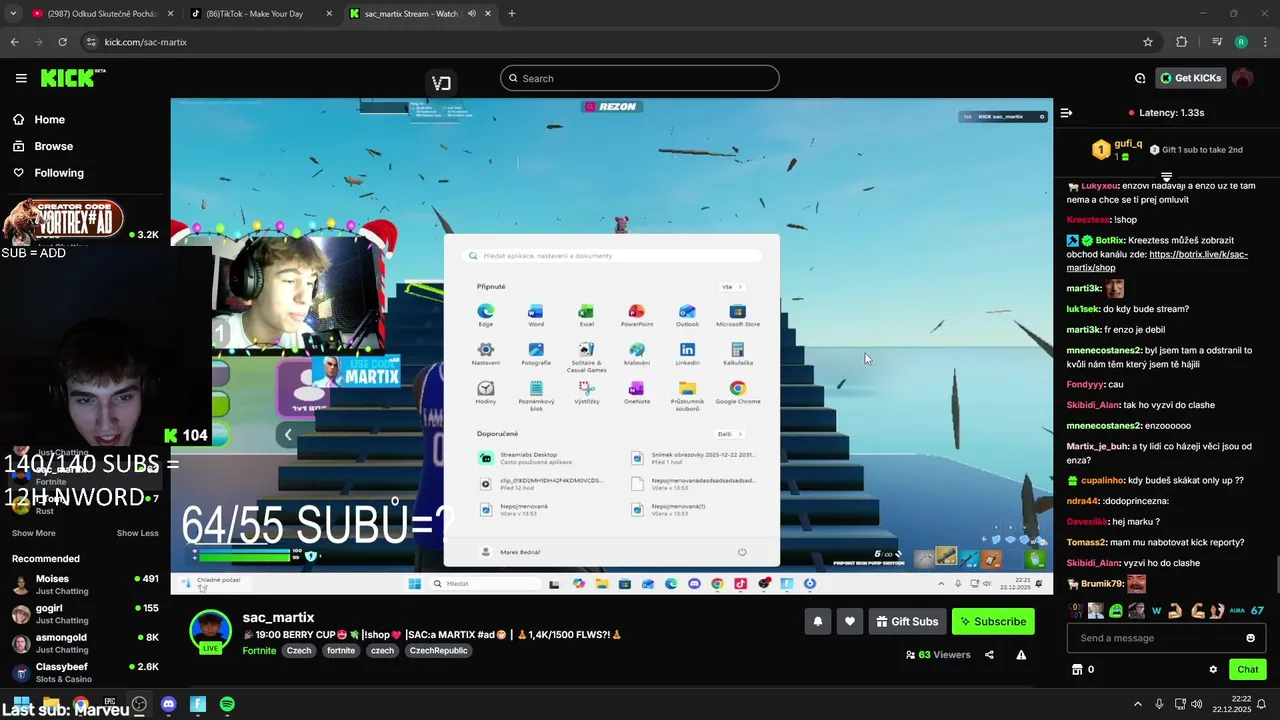The width and height of the screenshot is (1280, 720).
Task: Click the share icon near Viewers
Action: [989, 655]
